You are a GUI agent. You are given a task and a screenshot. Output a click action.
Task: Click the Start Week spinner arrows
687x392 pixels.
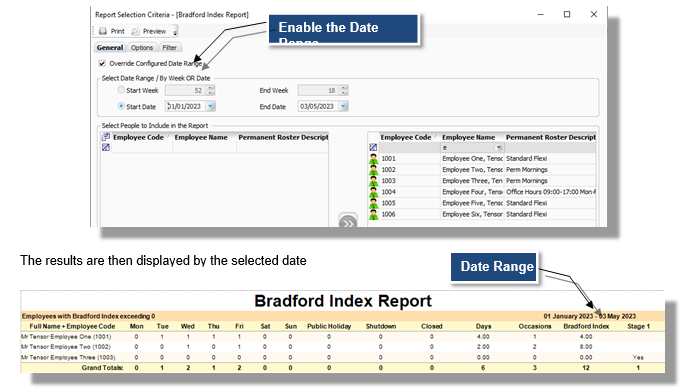tap(211, 90)
